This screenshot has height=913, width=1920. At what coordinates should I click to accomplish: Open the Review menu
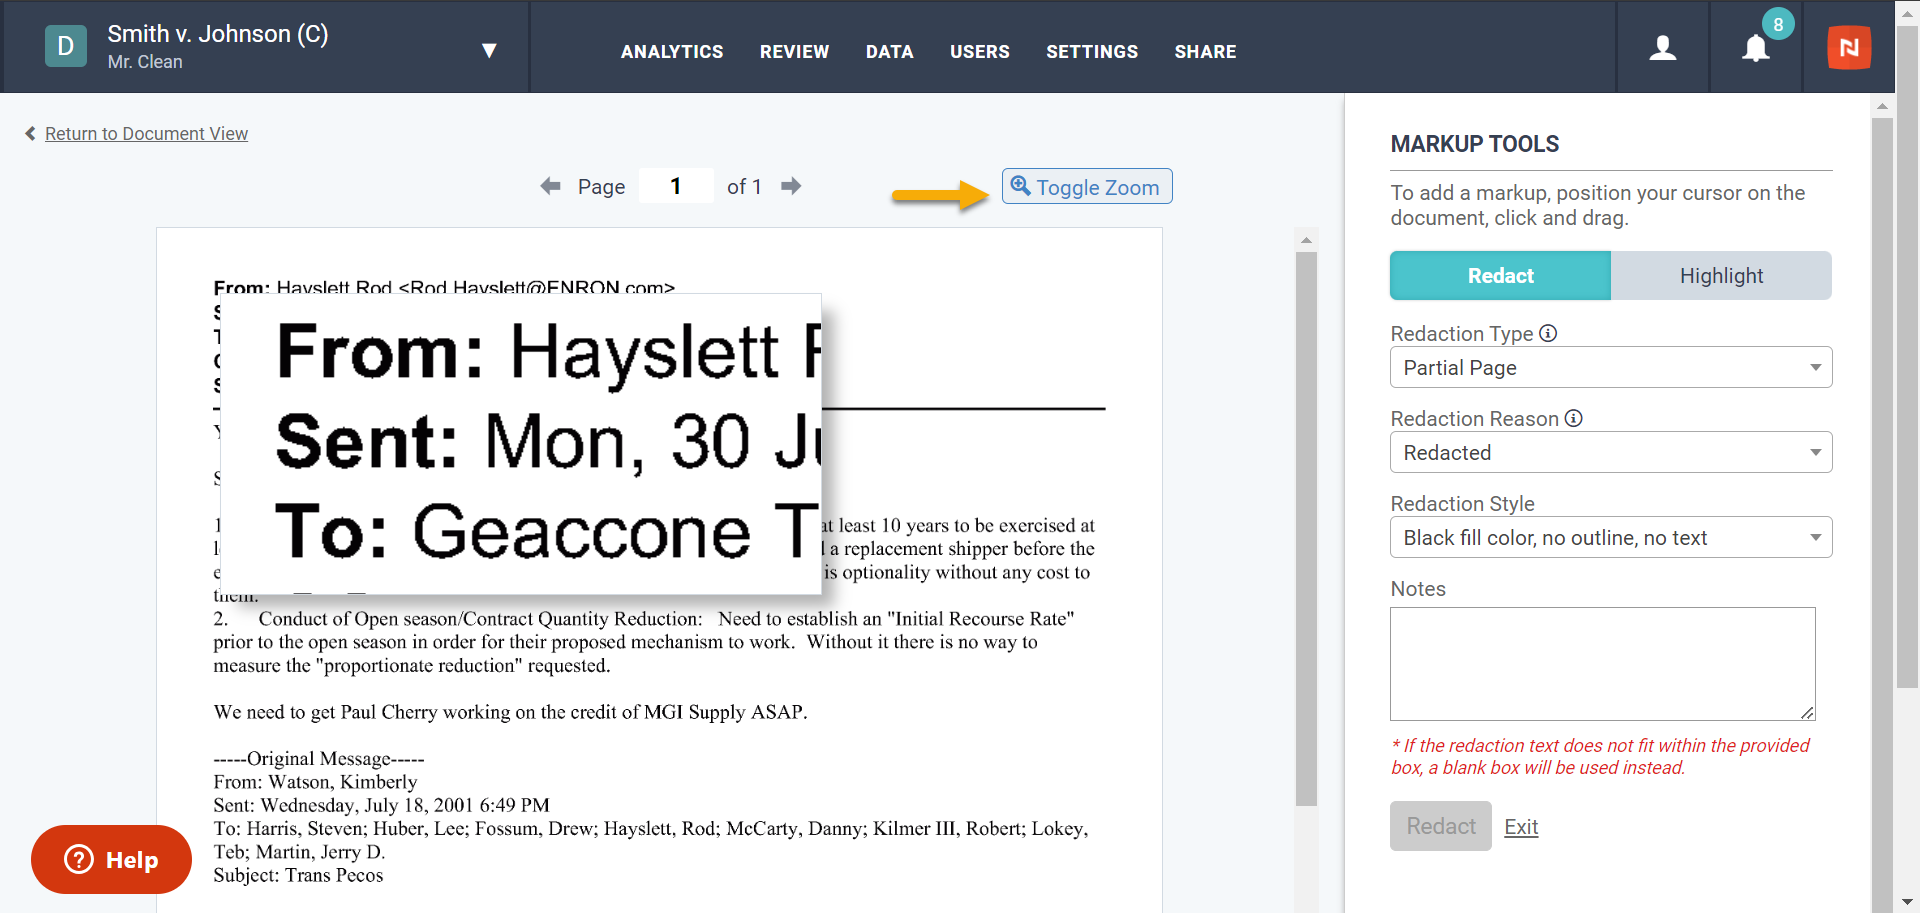click(794, 52)
